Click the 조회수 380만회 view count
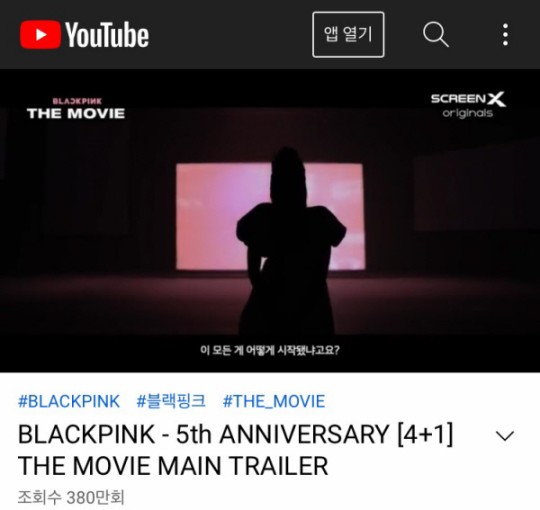The width and height of the screenshot is (540, 510). (71, 497)
